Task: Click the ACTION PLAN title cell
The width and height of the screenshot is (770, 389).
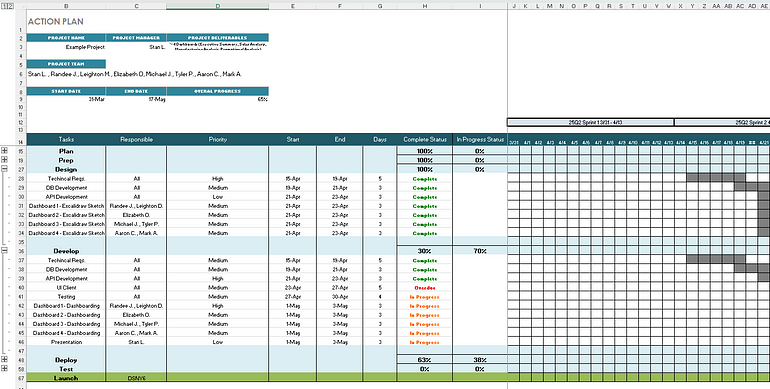Action: click(55, 22)
